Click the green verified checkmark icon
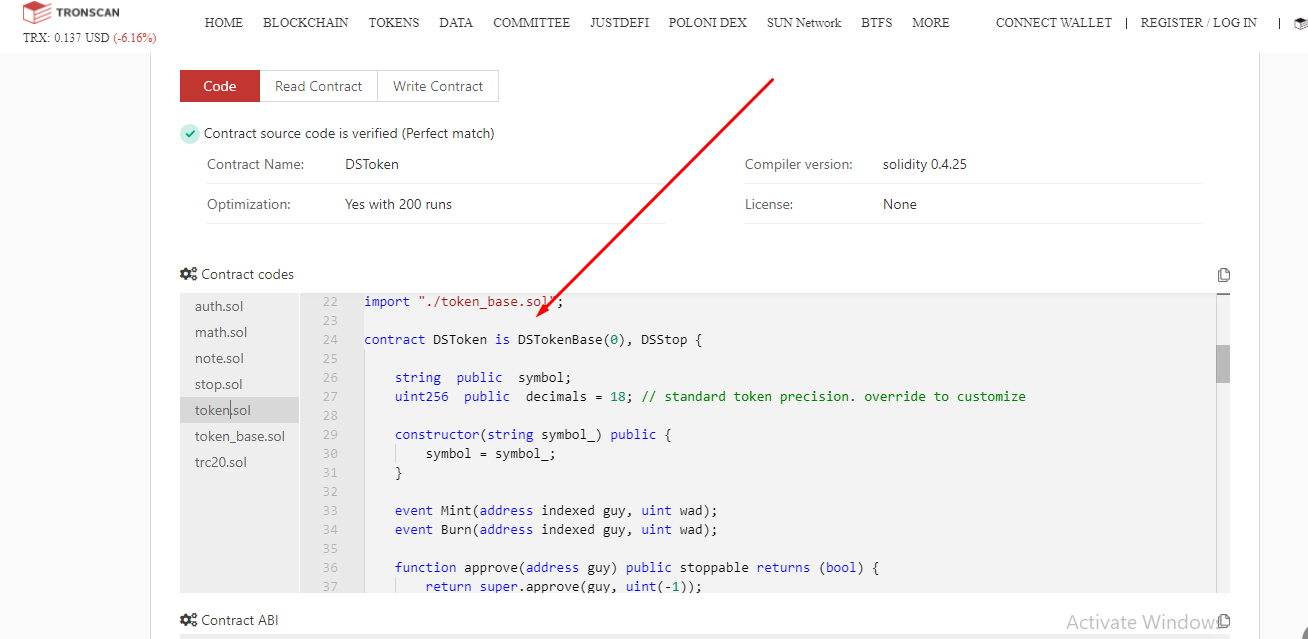 coord(190,134)
